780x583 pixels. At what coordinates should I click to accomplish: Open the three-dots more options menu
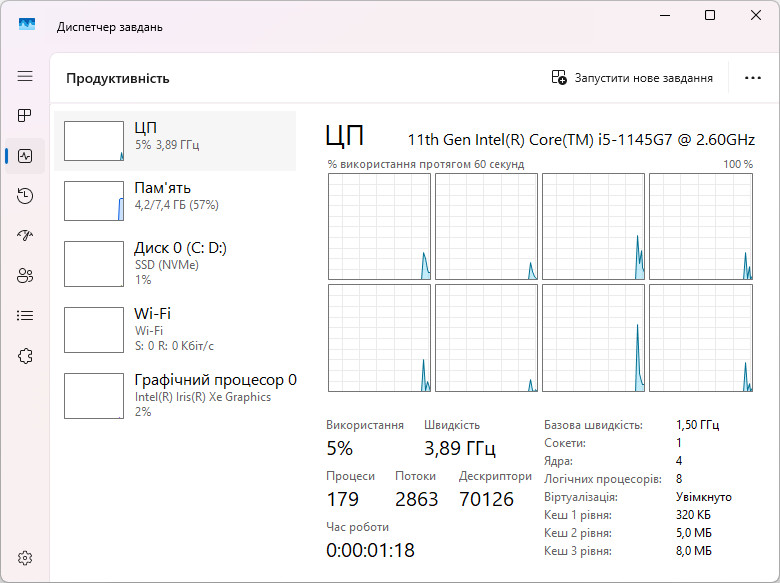tap(753, 78)
